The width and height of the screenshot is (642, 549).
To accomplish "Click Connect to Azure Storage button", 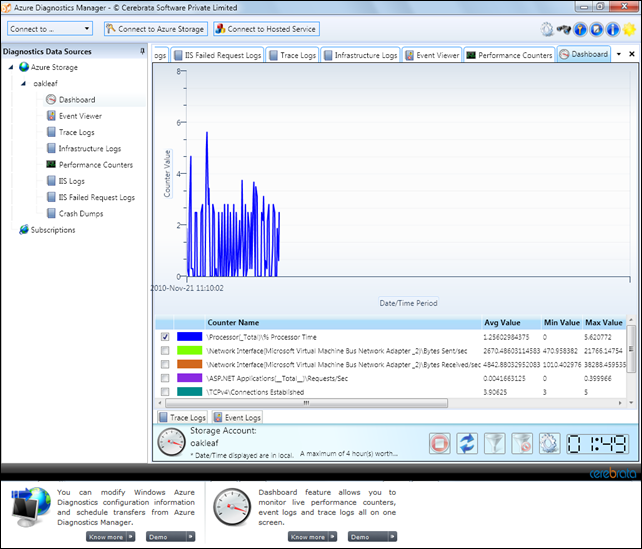I will [x=156, y=29].
